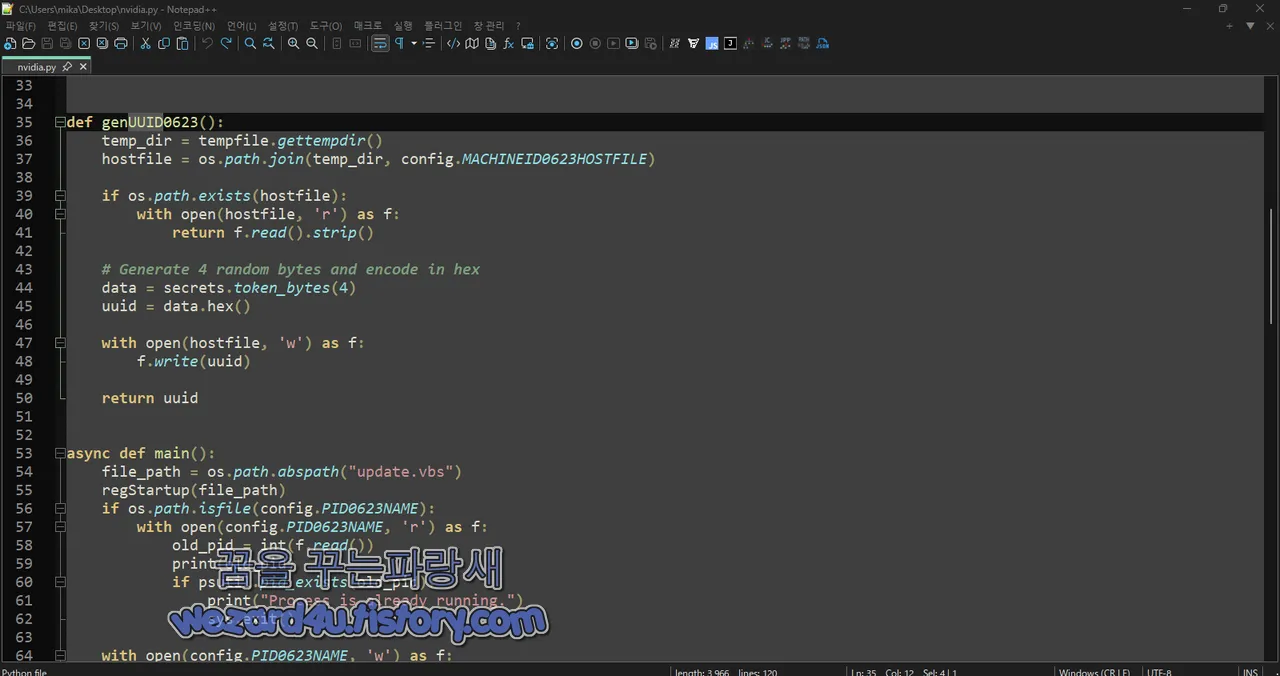Click the Open file folder icon
1280x676 pixels.
point(29,44)
